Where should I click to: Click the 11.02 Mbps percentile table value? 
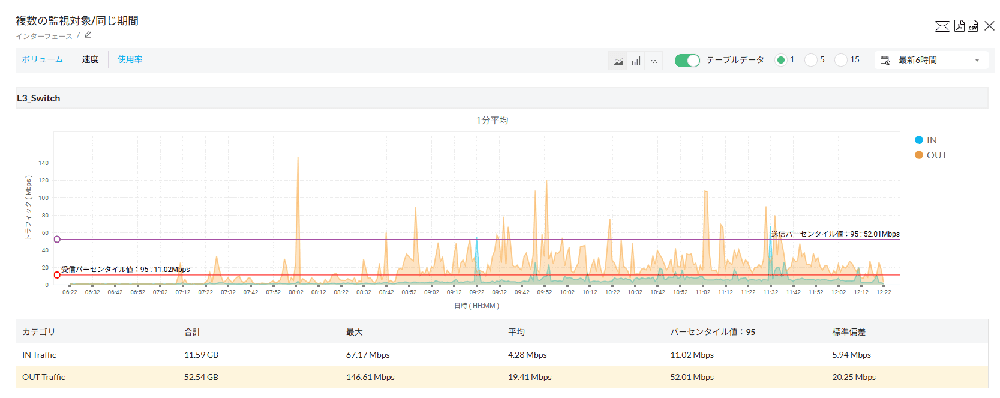692,355
